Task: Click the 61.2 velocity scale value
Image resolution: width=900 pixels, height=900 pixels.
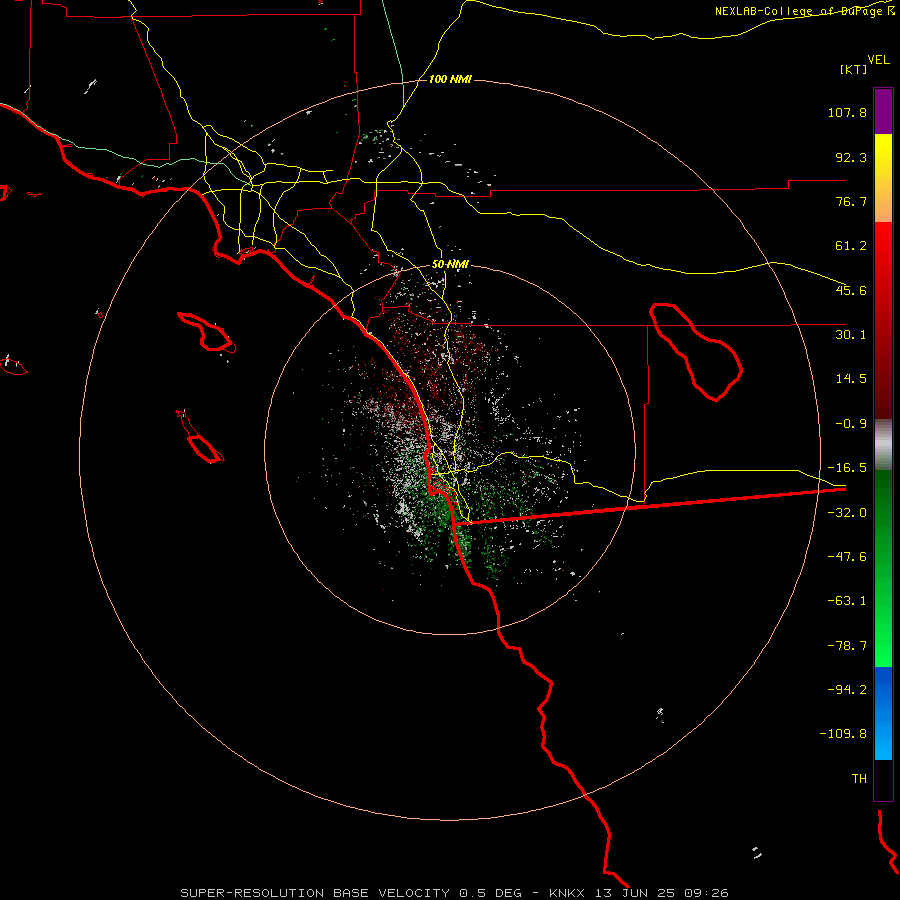Action: click(851, 246)
